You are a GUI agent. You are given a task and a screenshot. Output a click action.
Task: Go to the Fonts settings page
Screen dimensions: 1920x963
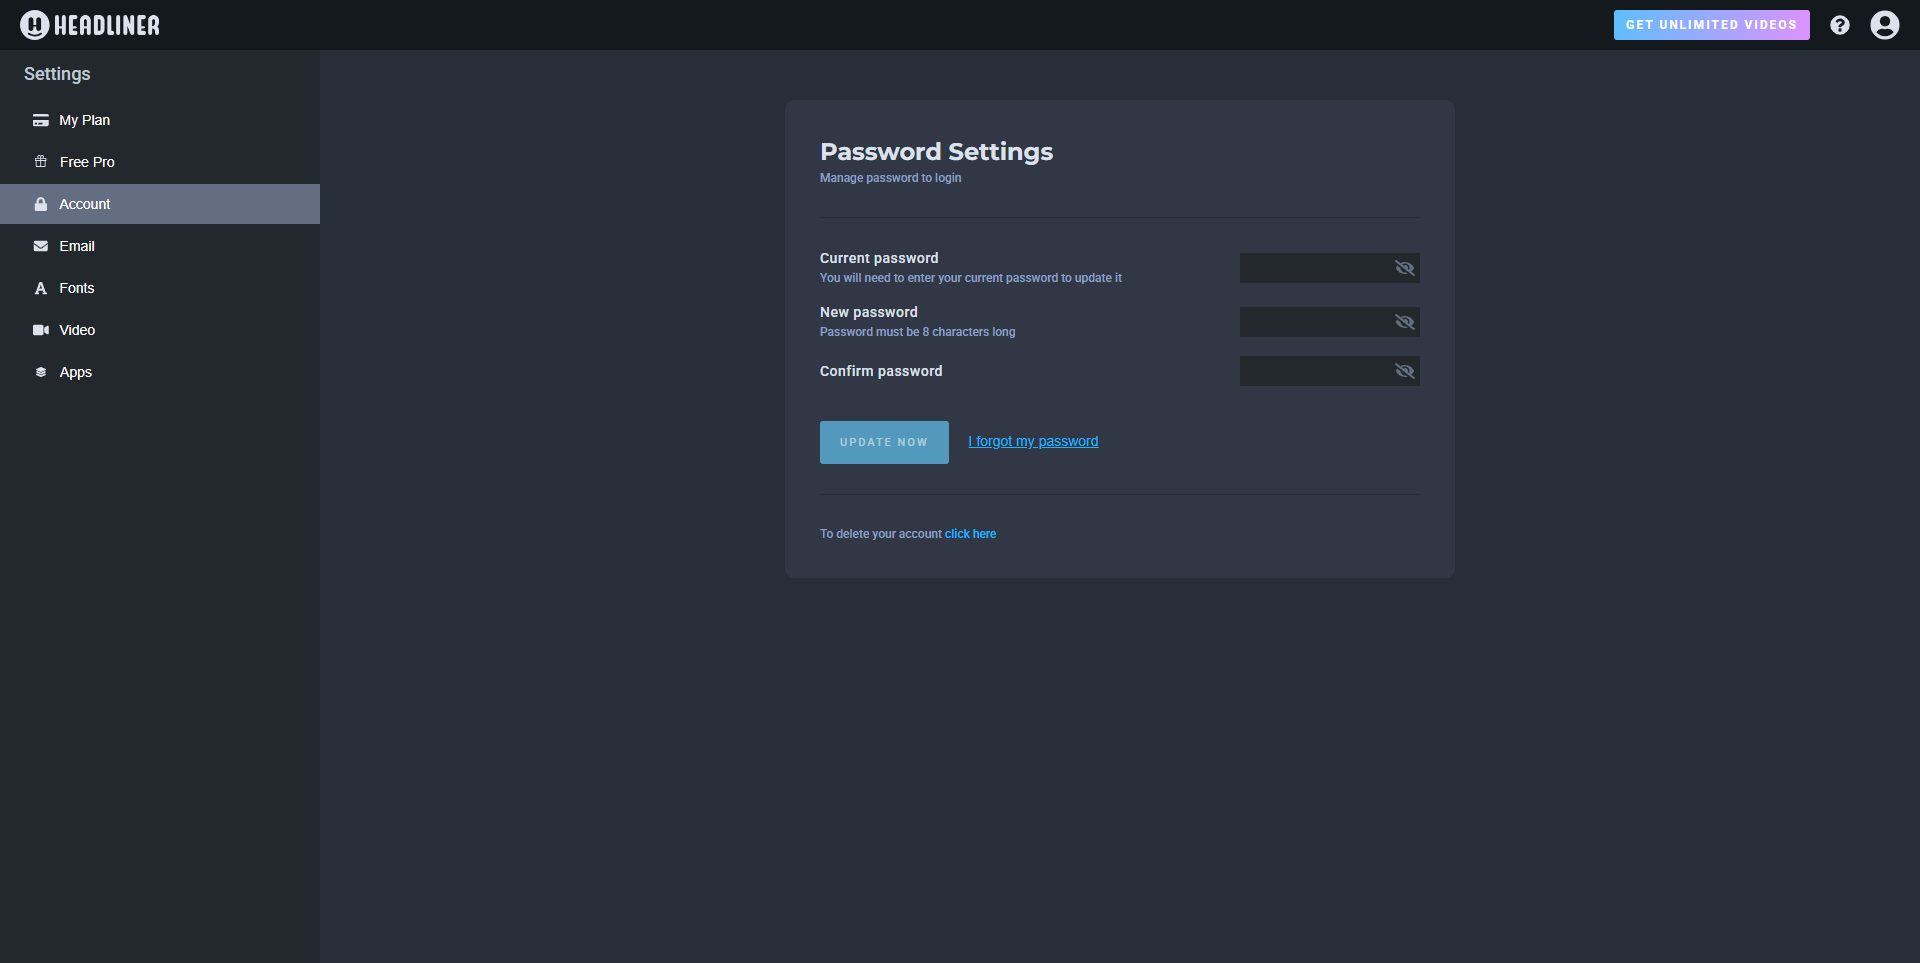(77, 288)
